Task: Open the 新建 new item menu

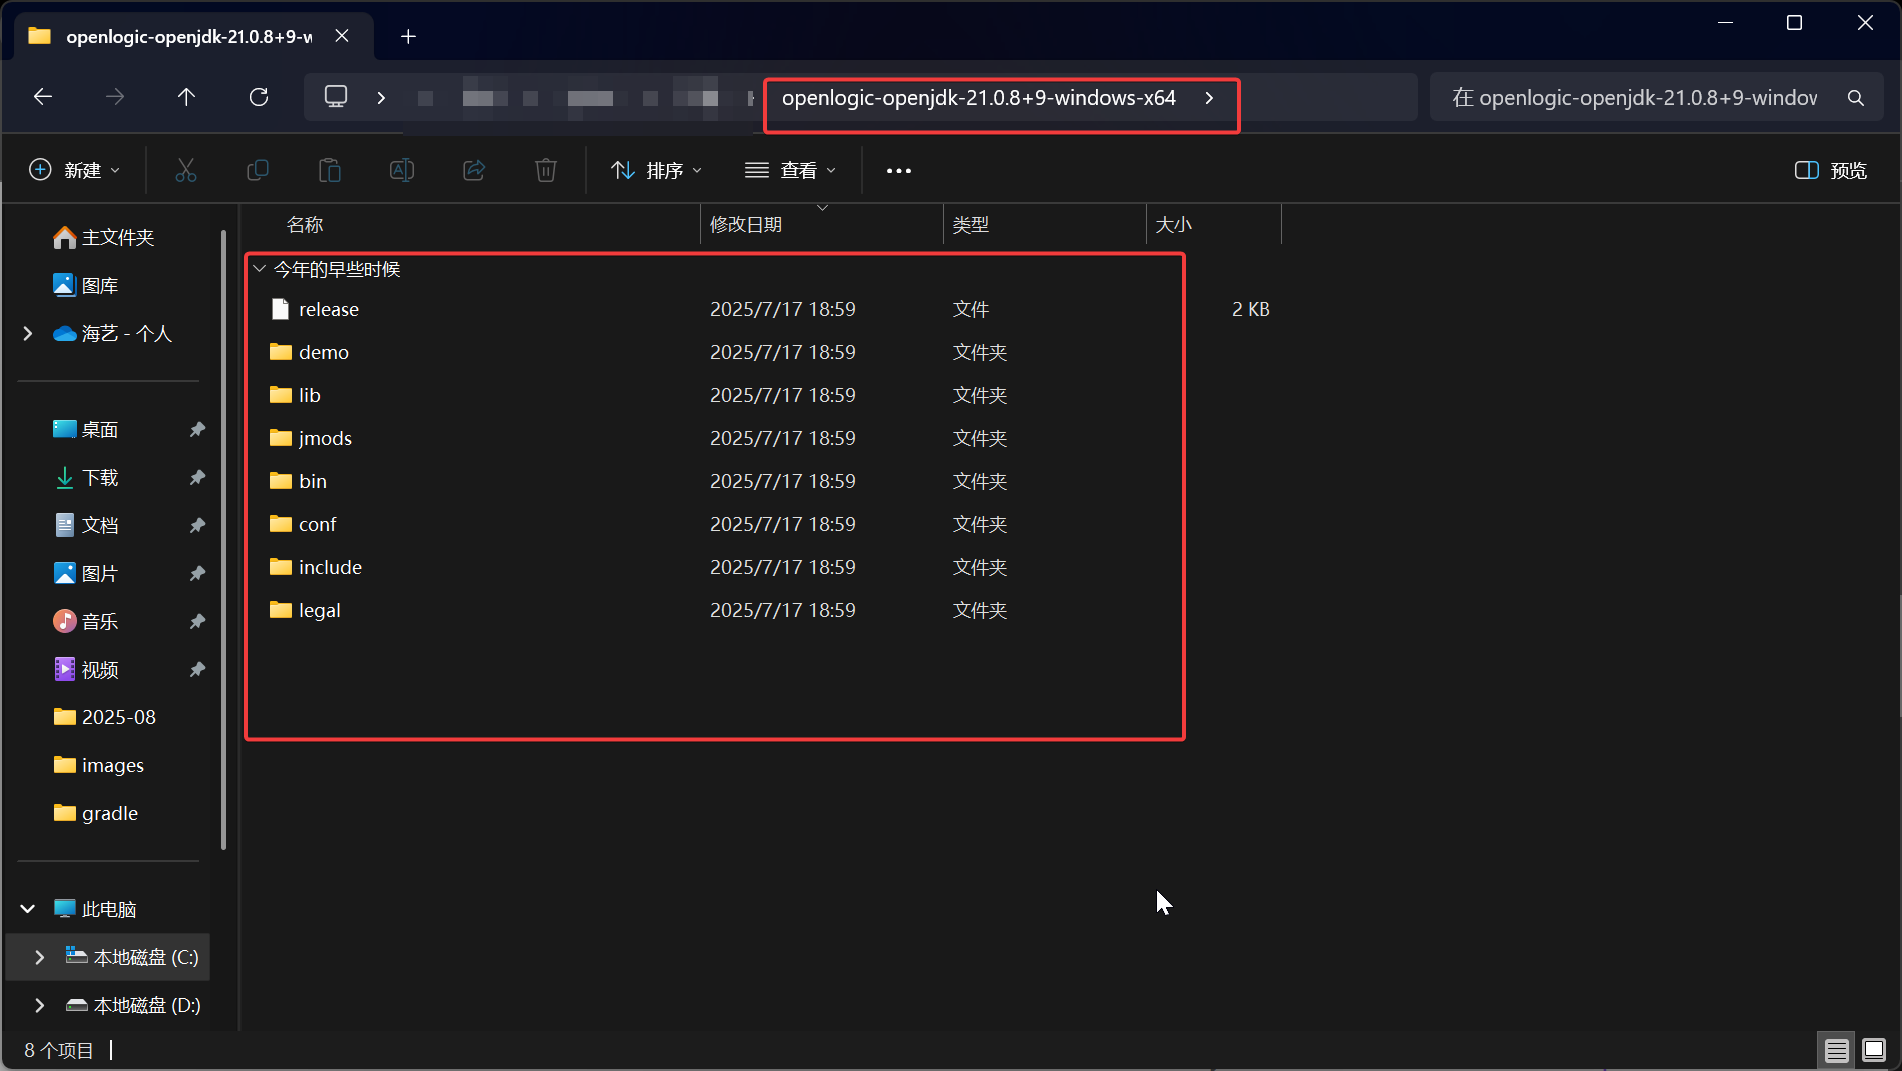Action: coord(75,170)
